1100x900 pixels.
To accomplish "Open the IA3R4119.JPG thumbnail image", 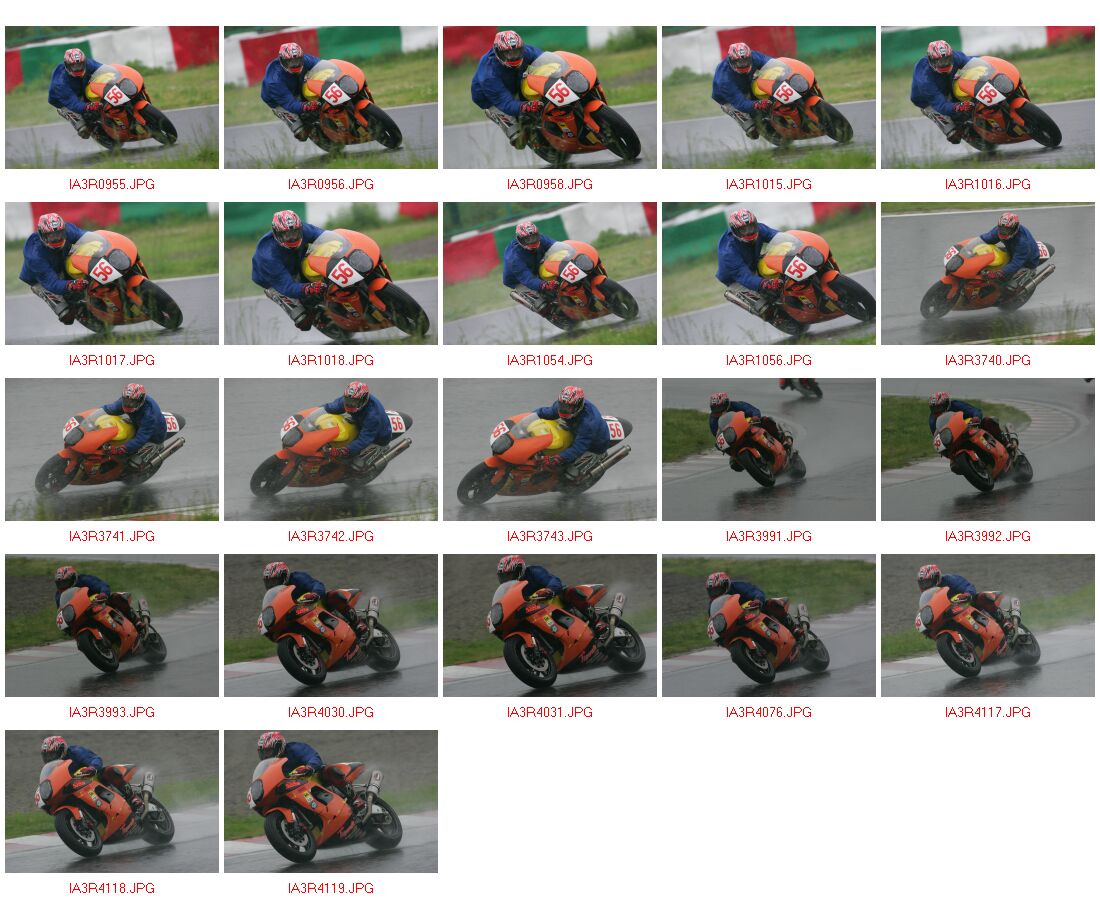I will [330, 802].
